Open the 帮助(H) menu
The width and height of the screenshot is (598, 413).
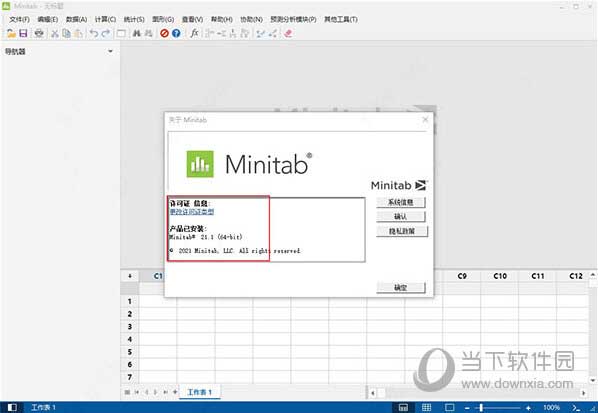pyautogui.click(x=222, y=19)
